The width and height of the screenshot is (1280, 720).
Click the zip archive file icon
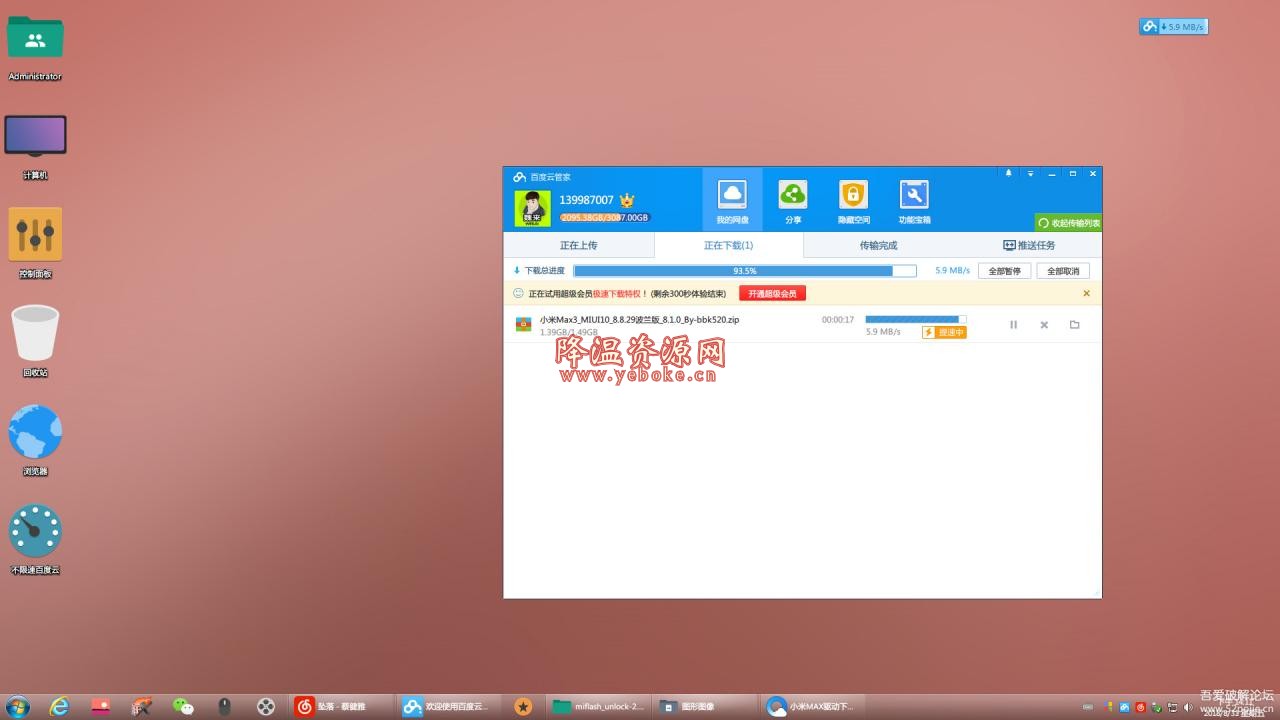523,324
